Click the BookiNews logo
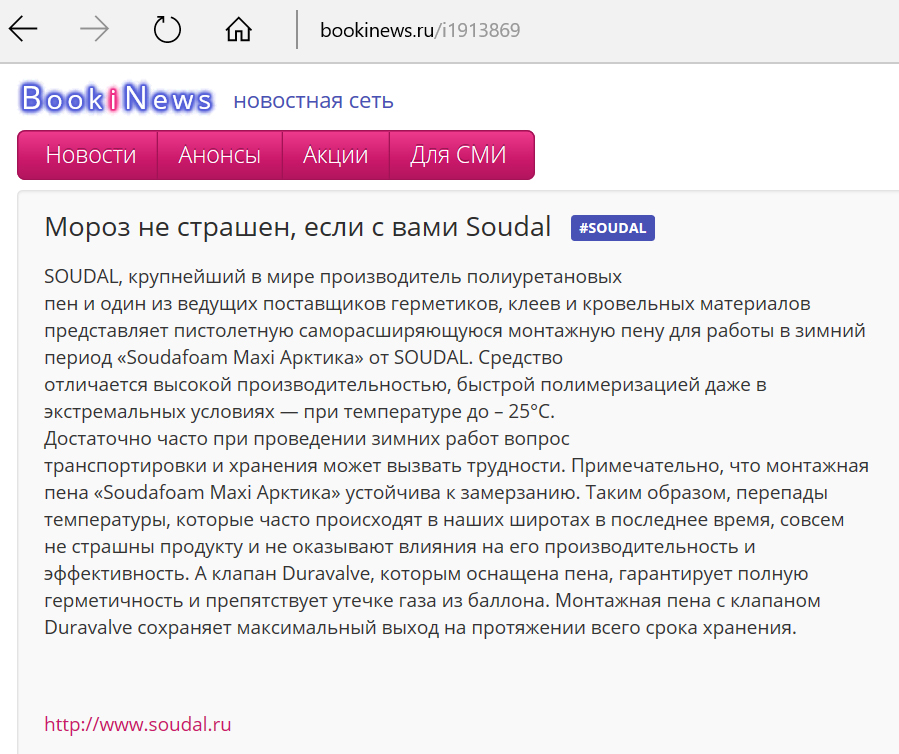 116,99
